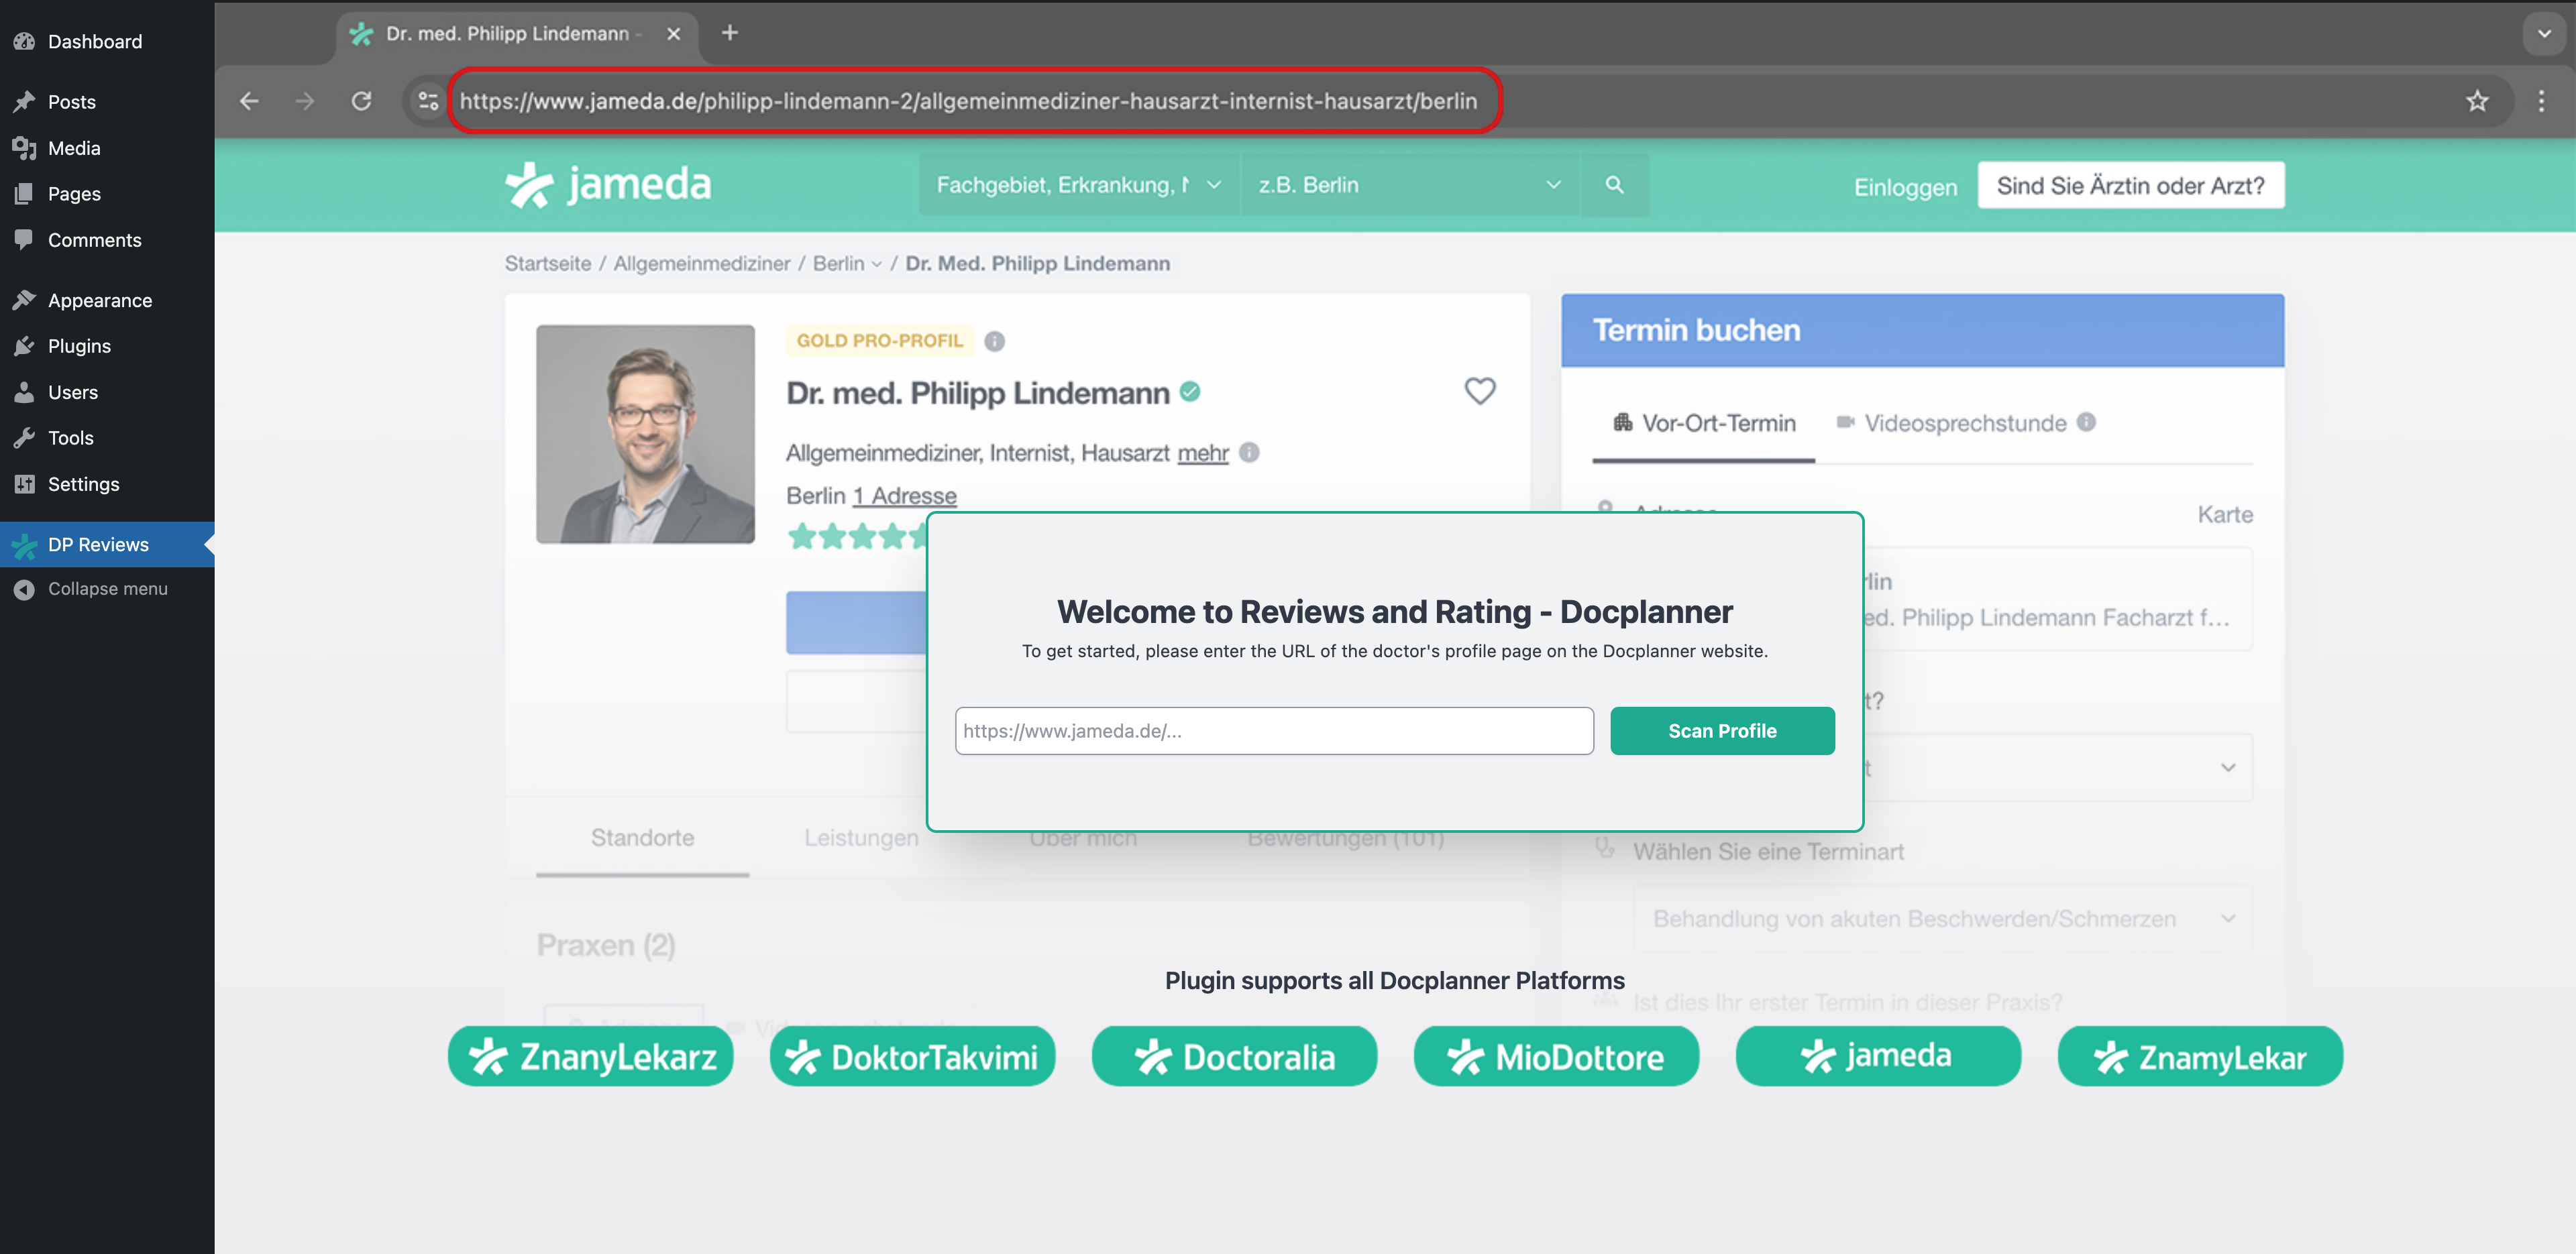
Task: Click the Gold Pro-Profil info icon
Action: (x=994, y=341)
